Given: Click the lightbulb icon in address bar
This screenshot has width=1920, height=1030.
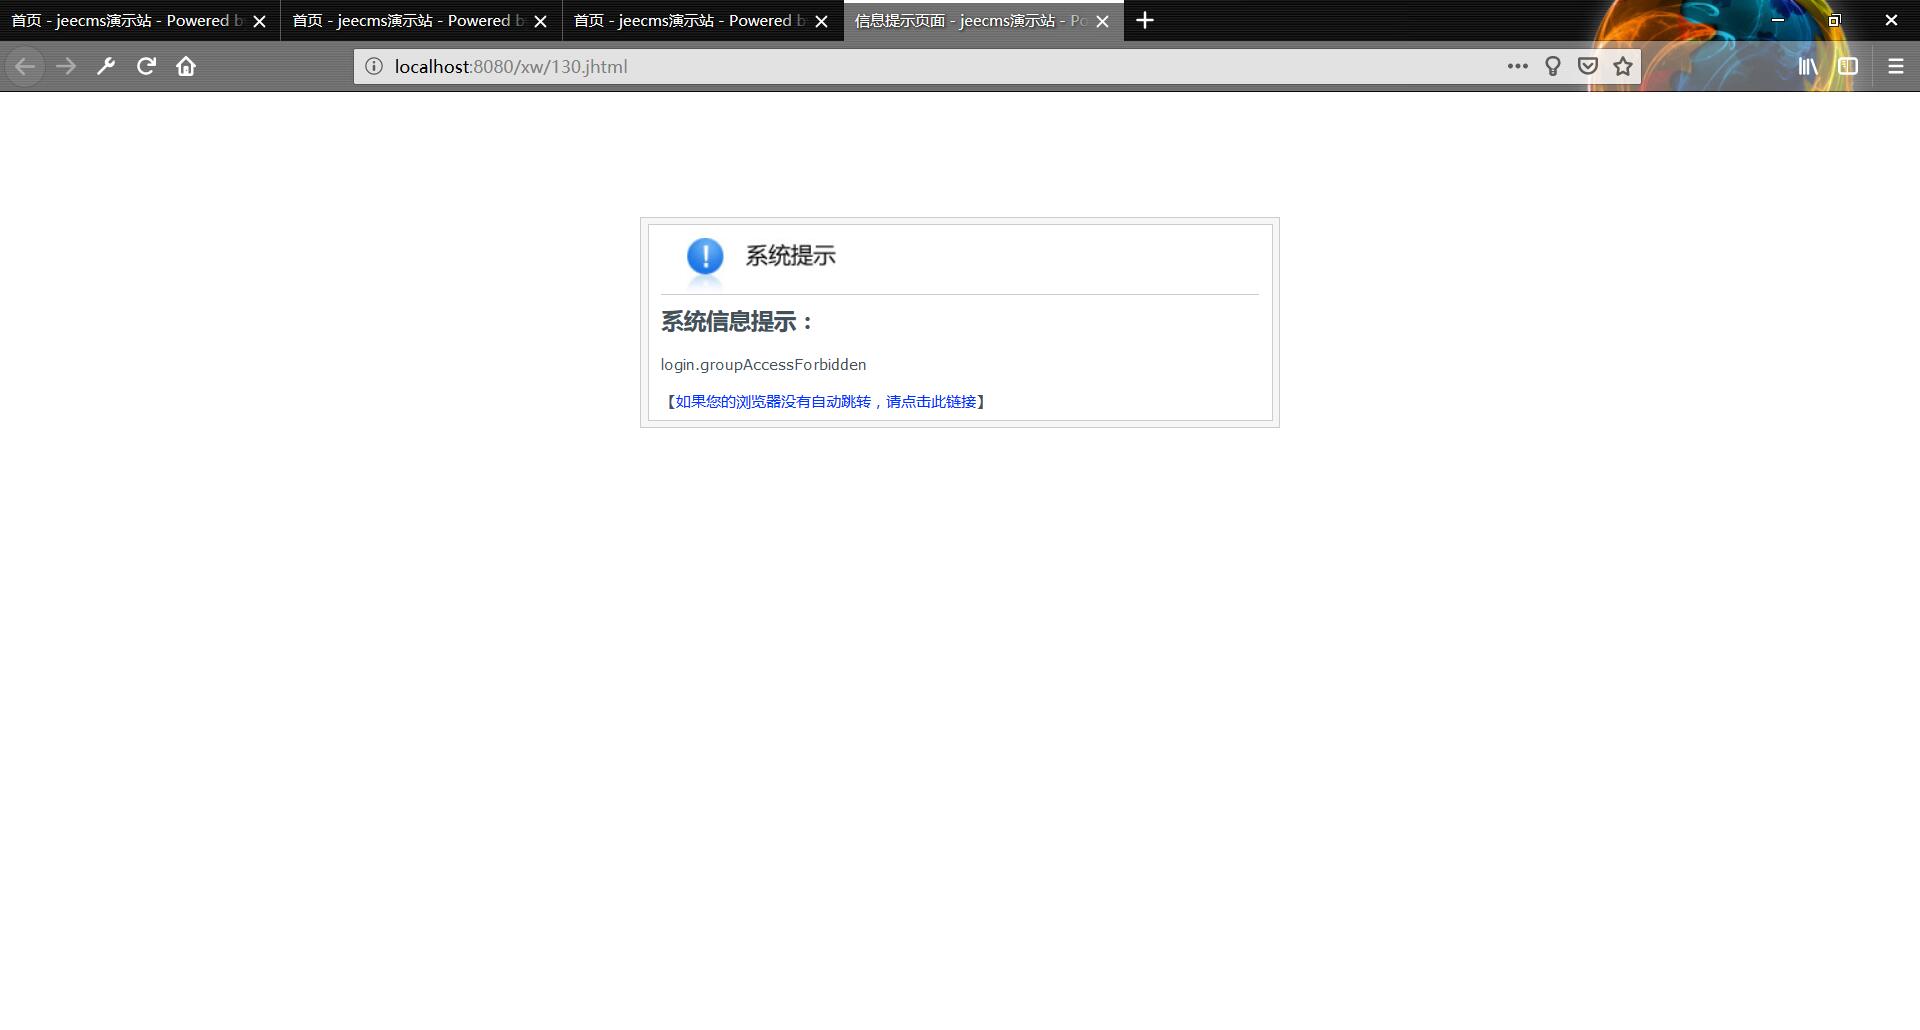Looking at the screenshot, I should (1553, 67).
